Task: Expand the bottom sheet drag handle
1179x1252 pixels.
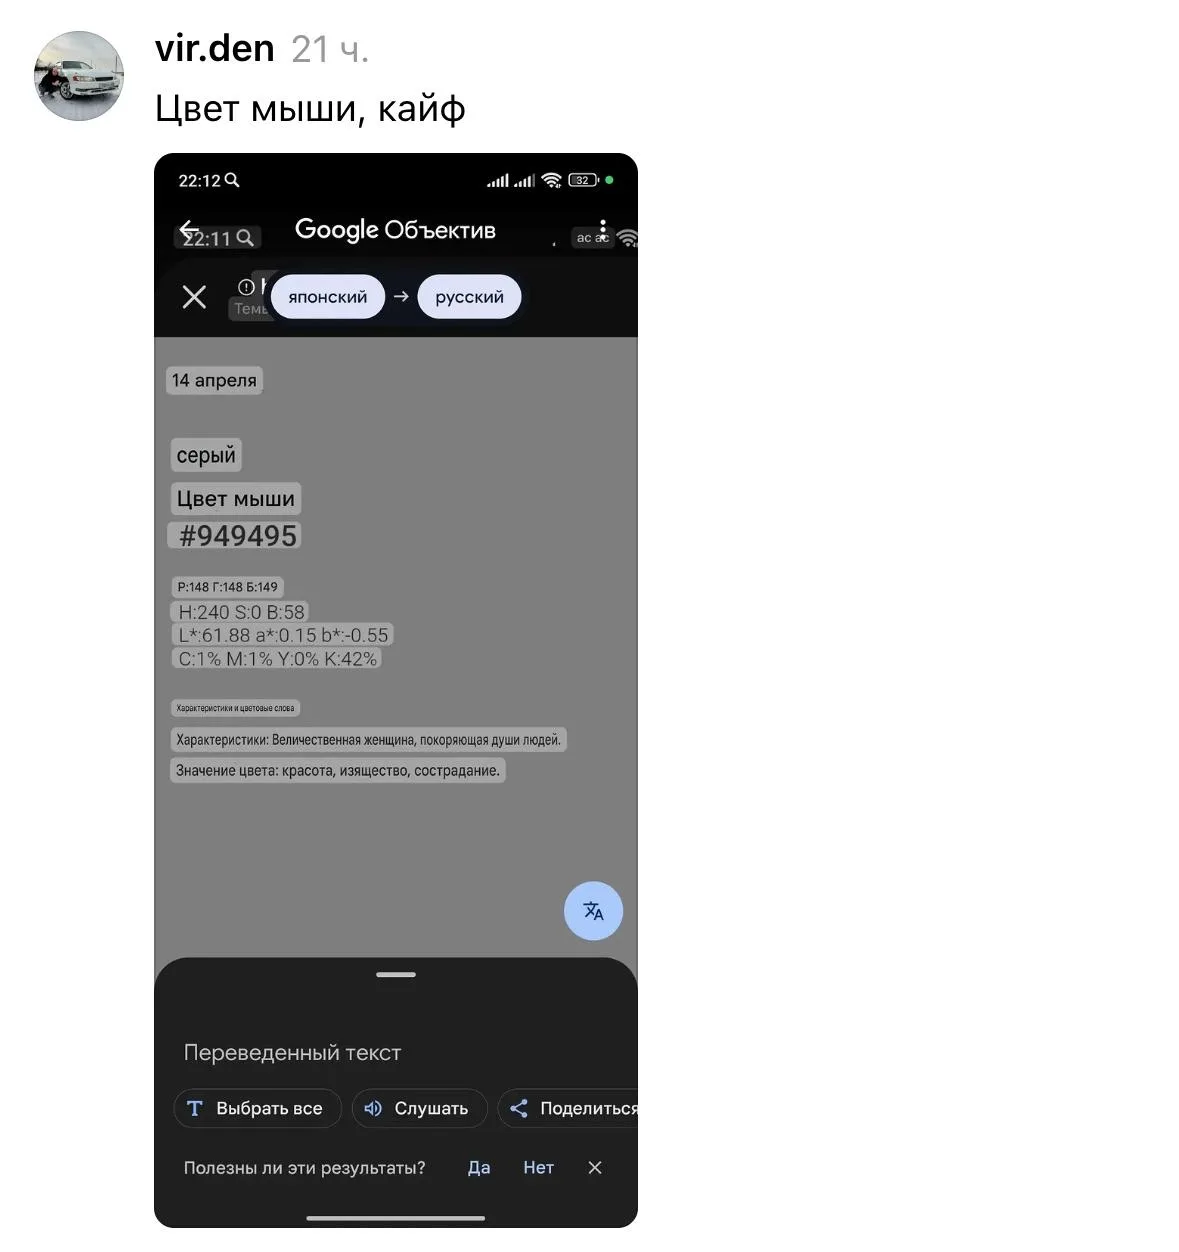Action: pos(396,974)
